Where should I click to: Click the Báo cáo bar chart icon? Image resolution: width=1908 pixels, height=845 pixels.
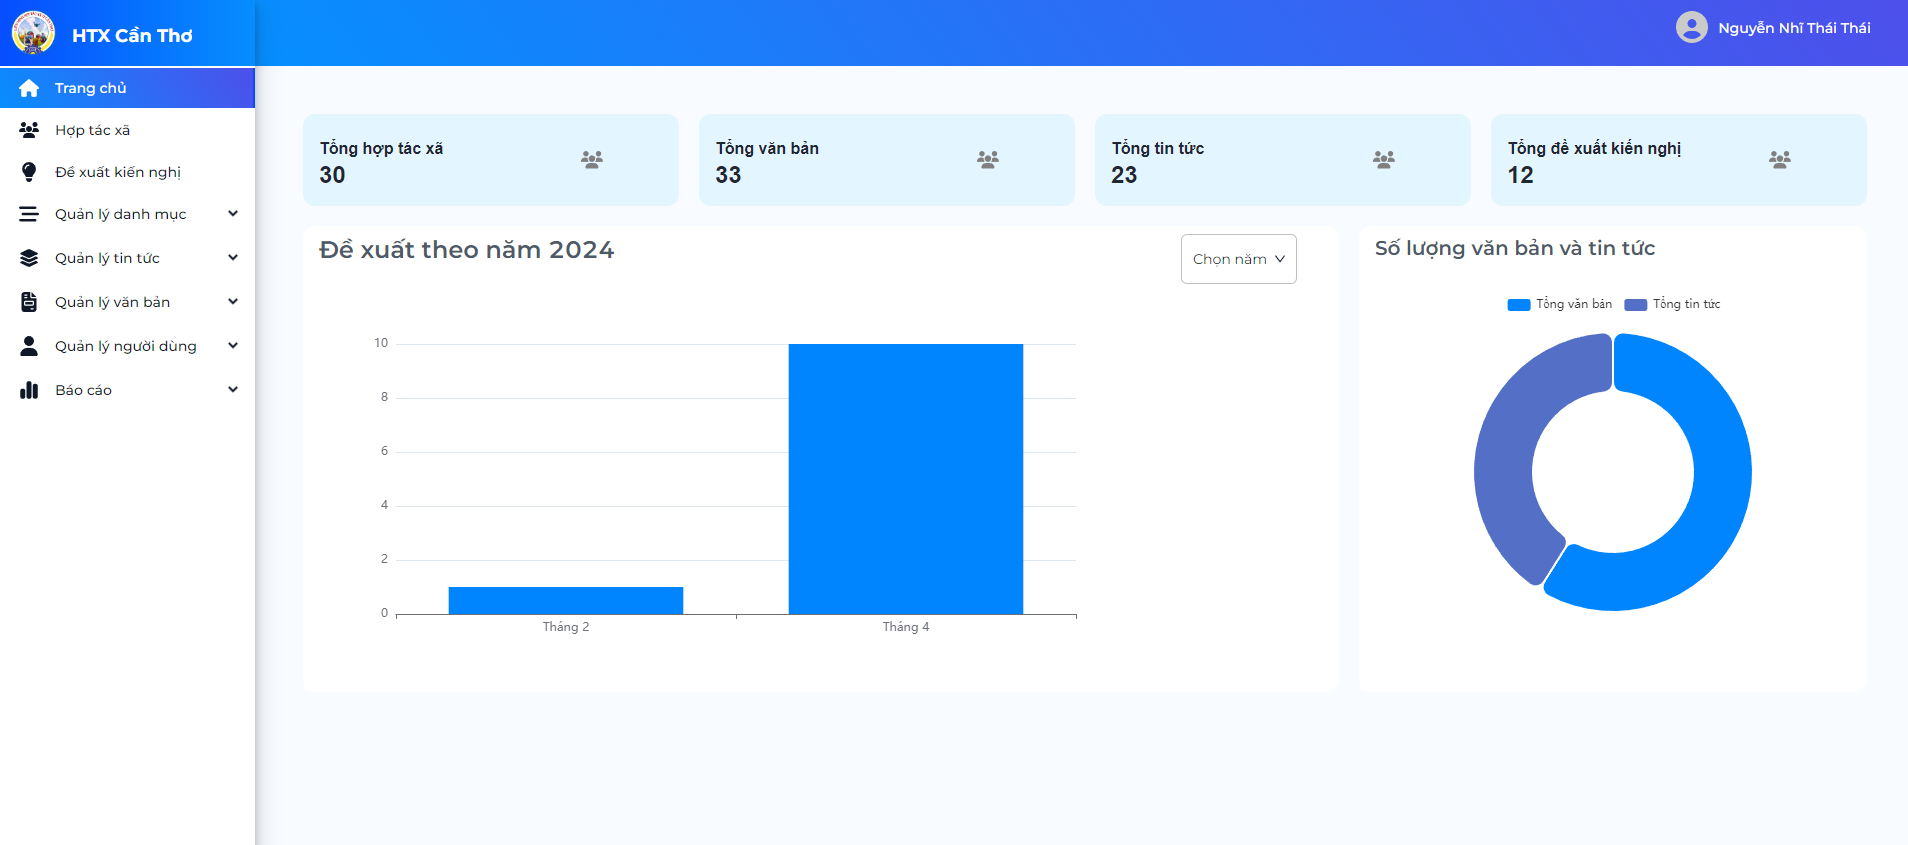click(x=29, y=390)
